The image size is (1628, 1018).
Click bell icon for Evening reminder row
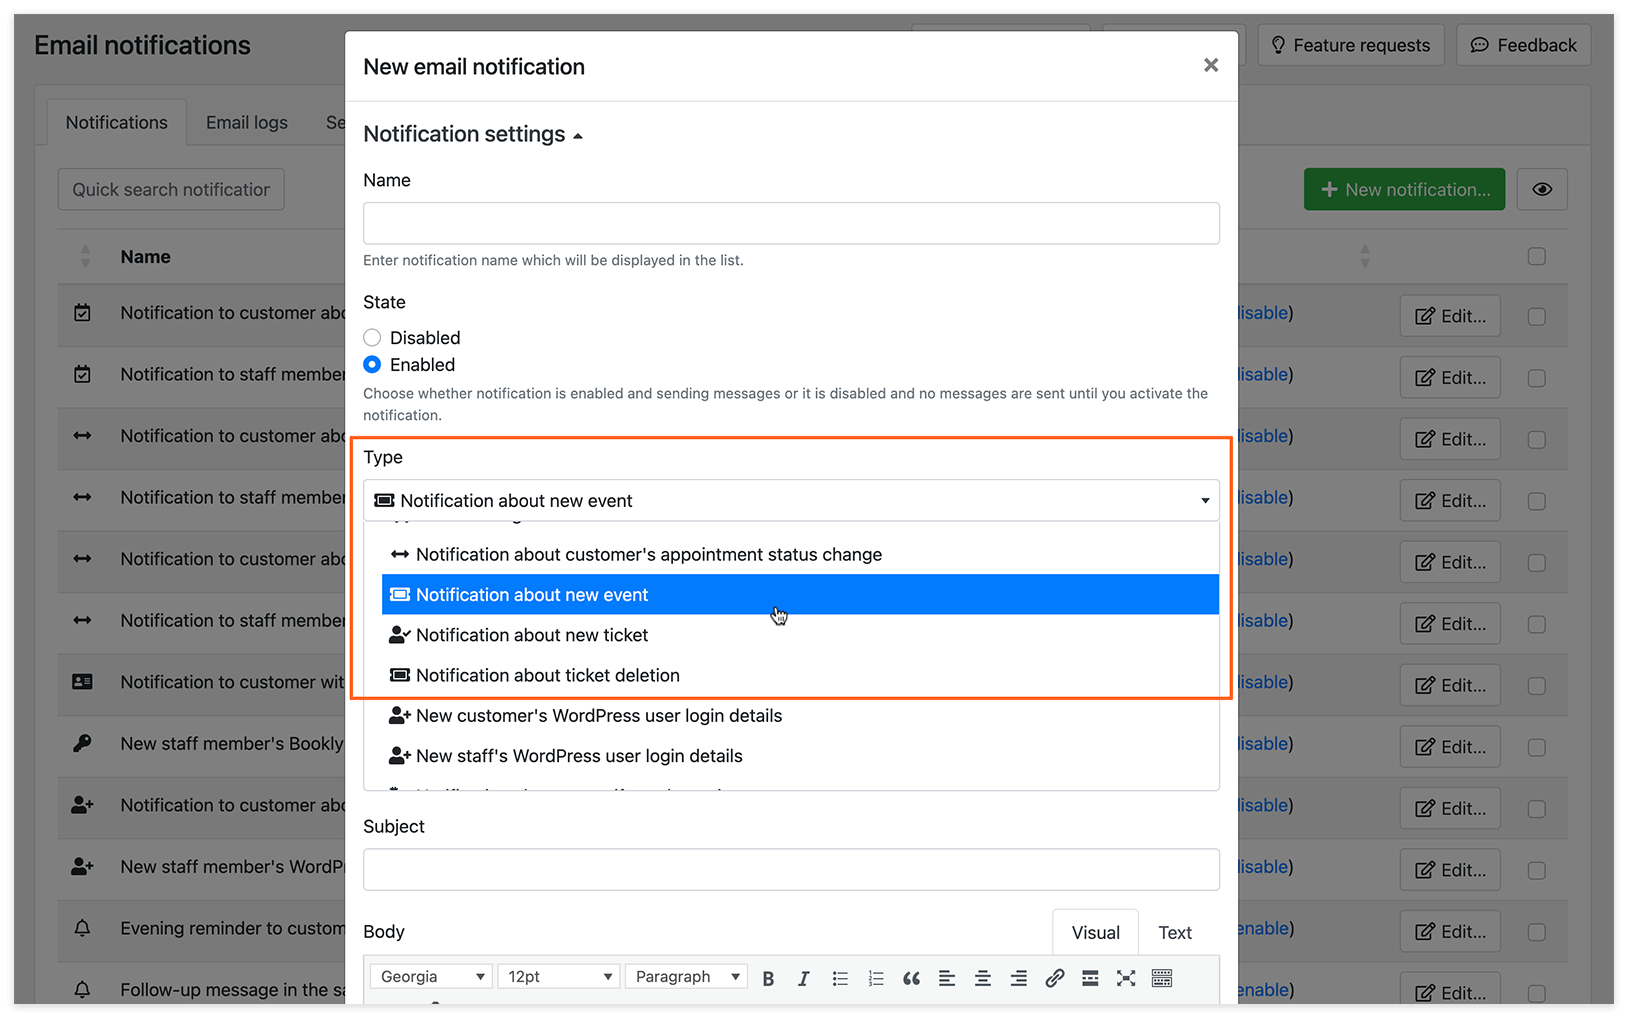click(x=82, y=928)
